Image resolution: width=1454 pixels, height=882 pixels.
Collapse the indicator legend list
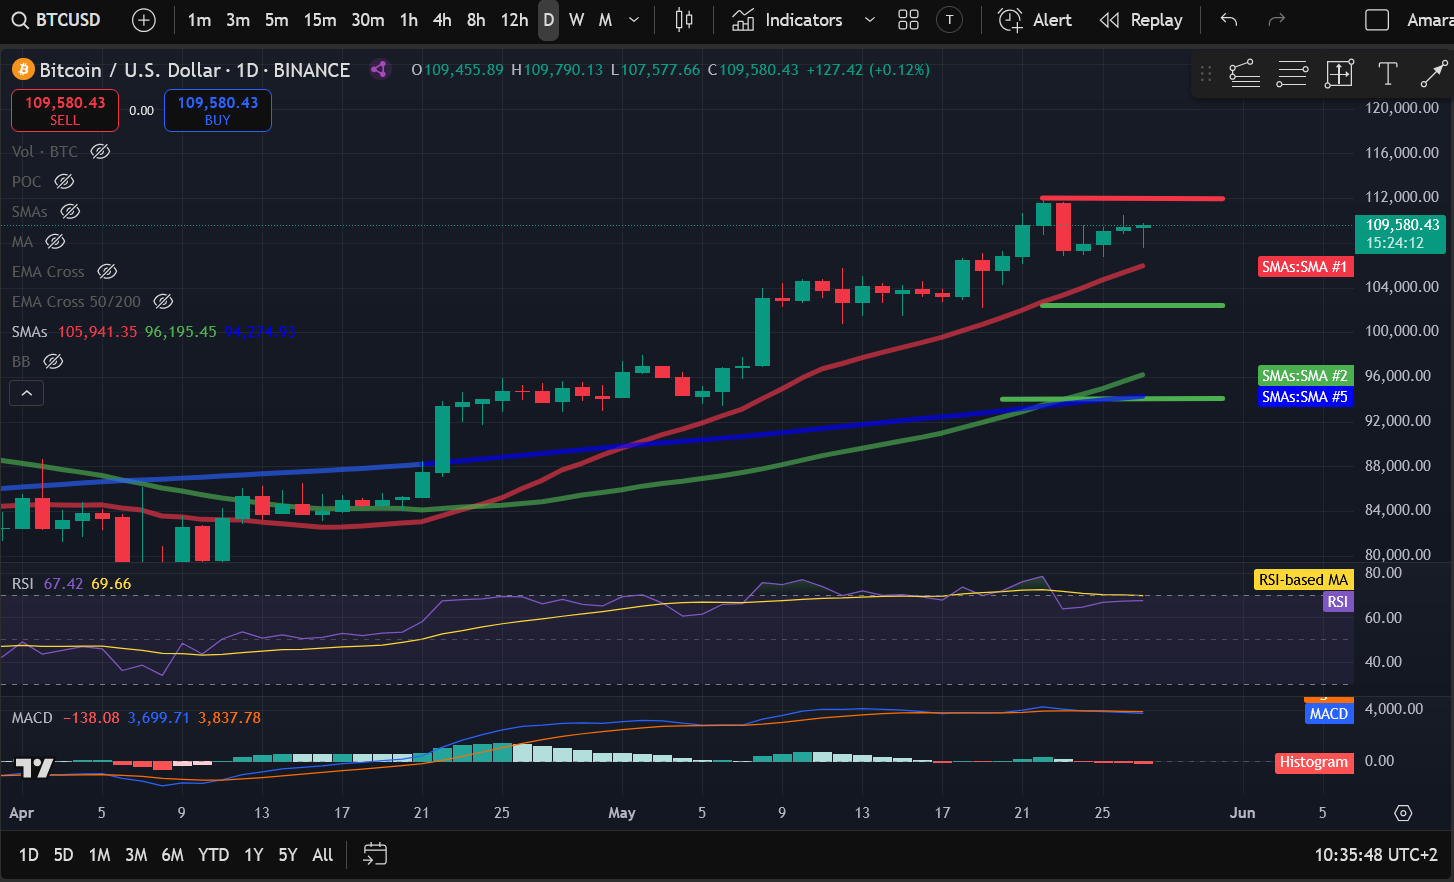(27, 393)
